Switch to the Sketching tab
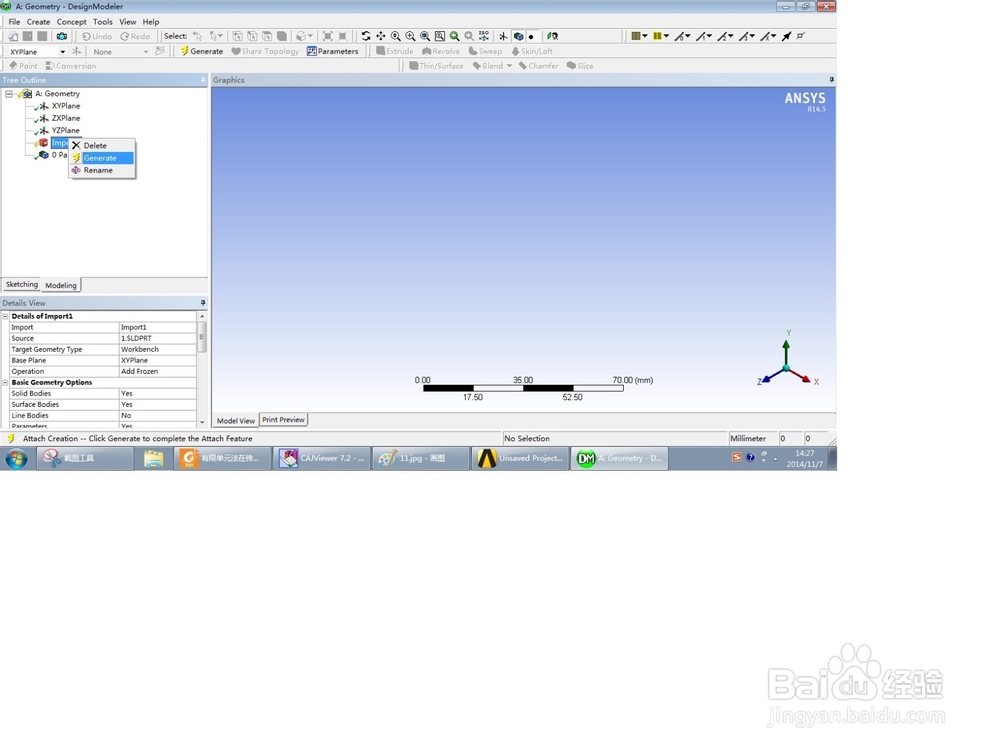The height and width of the screenshot is (750, 1000). 22,284
